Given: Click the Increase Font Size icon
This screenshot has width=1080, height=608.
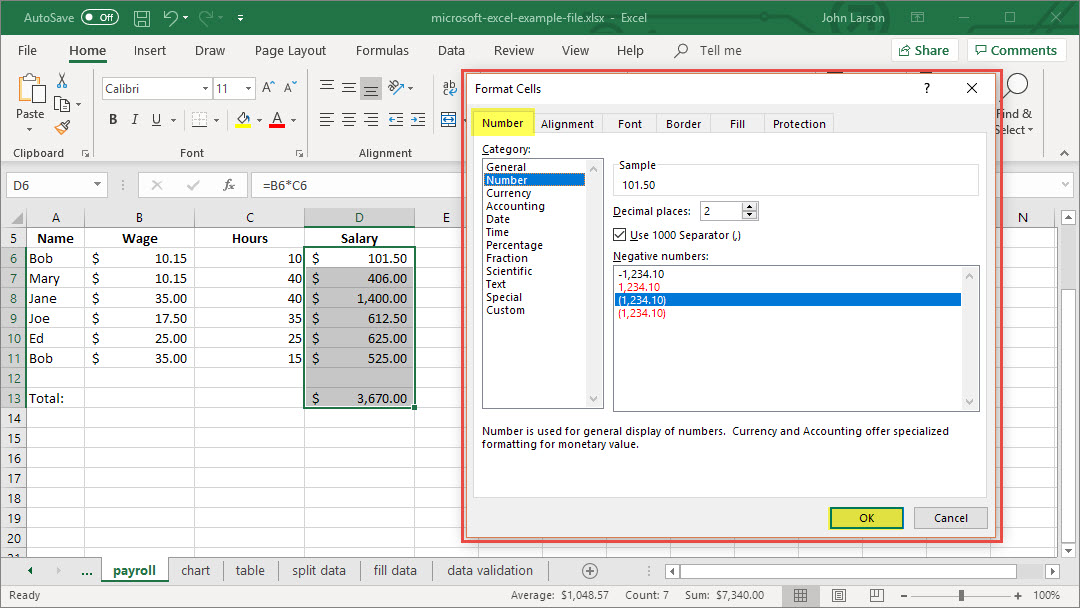Looking at the screenshot, I should pyautogui.click(x=267, y=89).
